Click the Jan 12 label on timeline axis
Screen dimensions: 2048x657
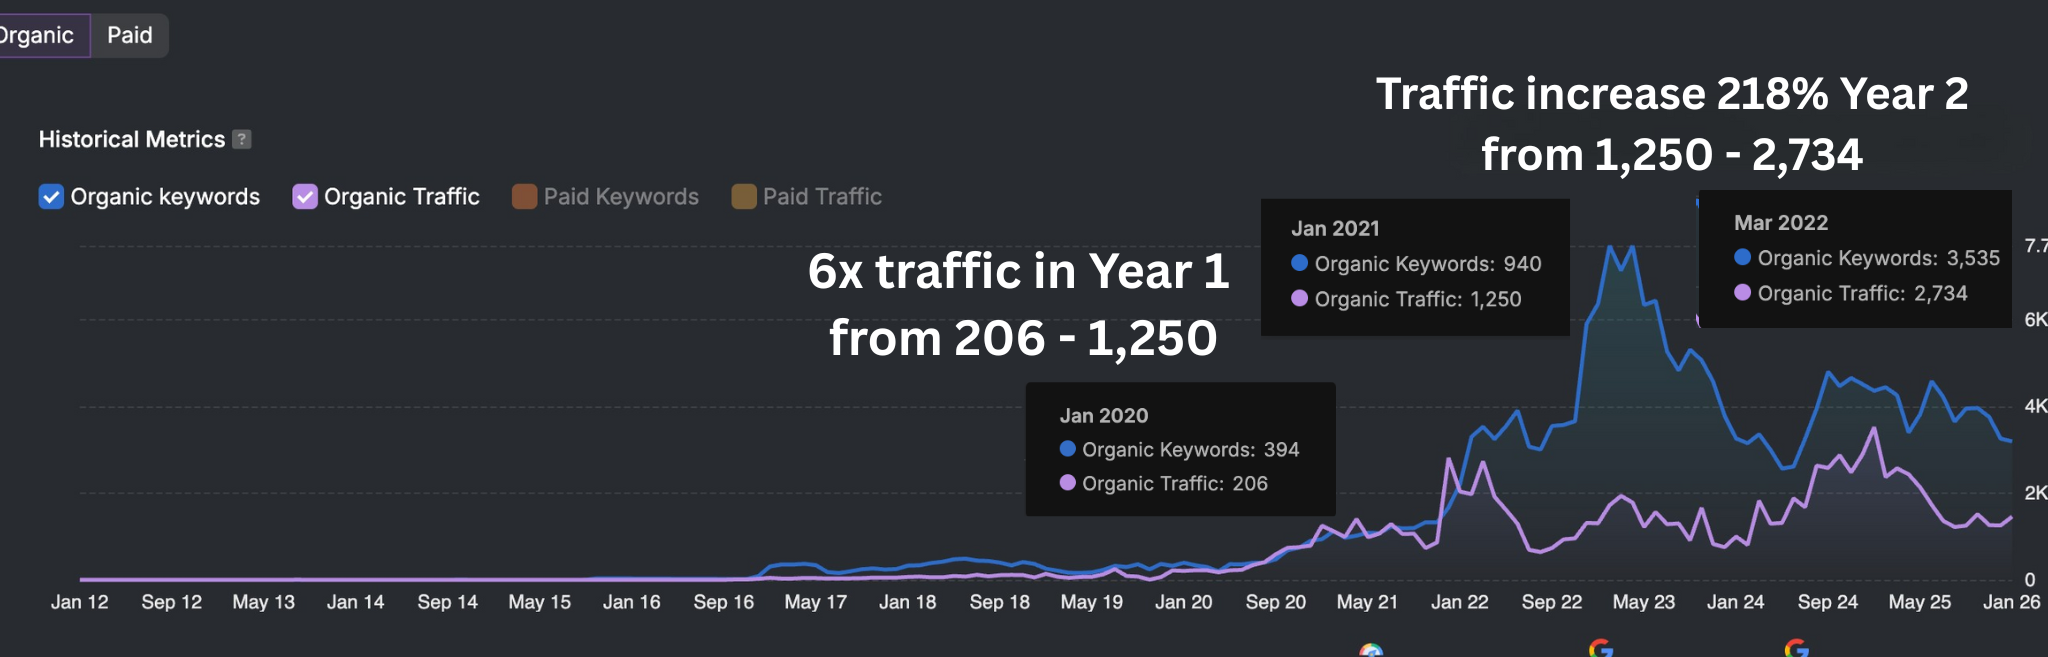(x=80, y=602)
